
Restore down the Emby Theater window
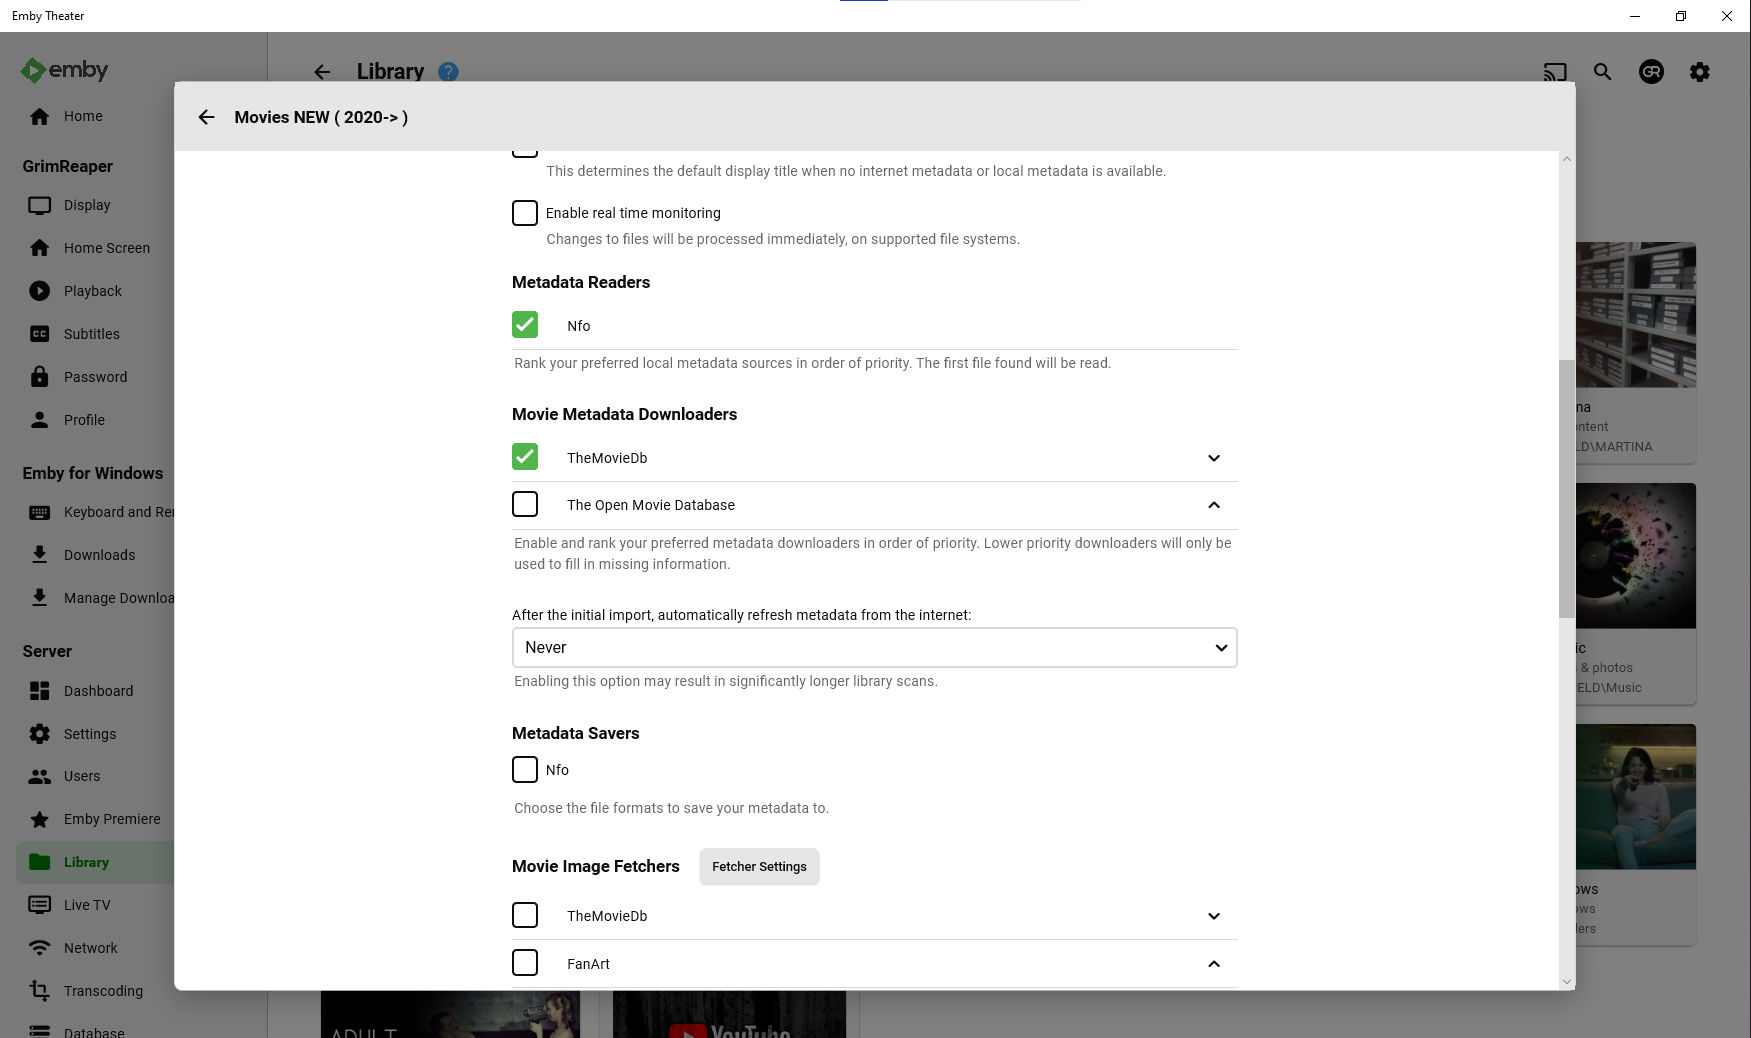tap(1681, 16)
